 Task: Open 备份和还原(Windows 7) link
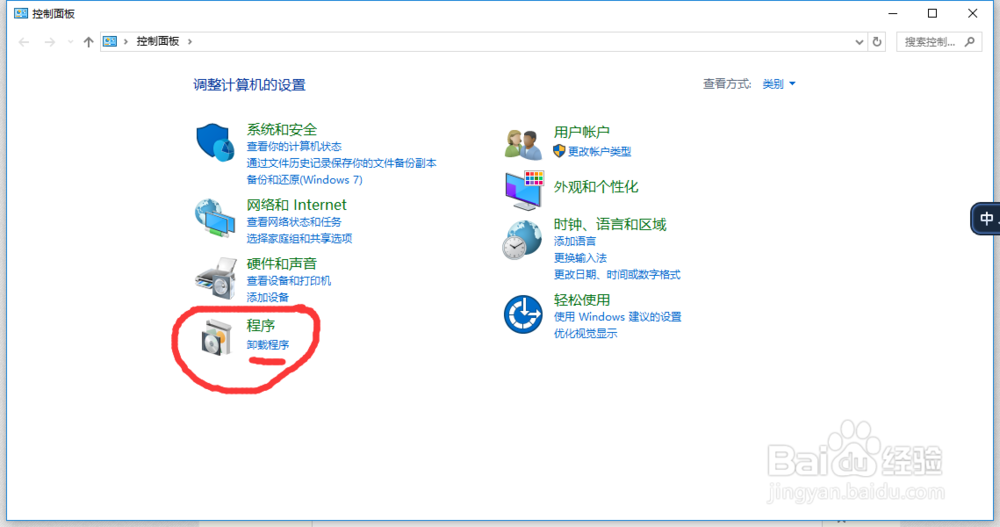tap(304, 180)
